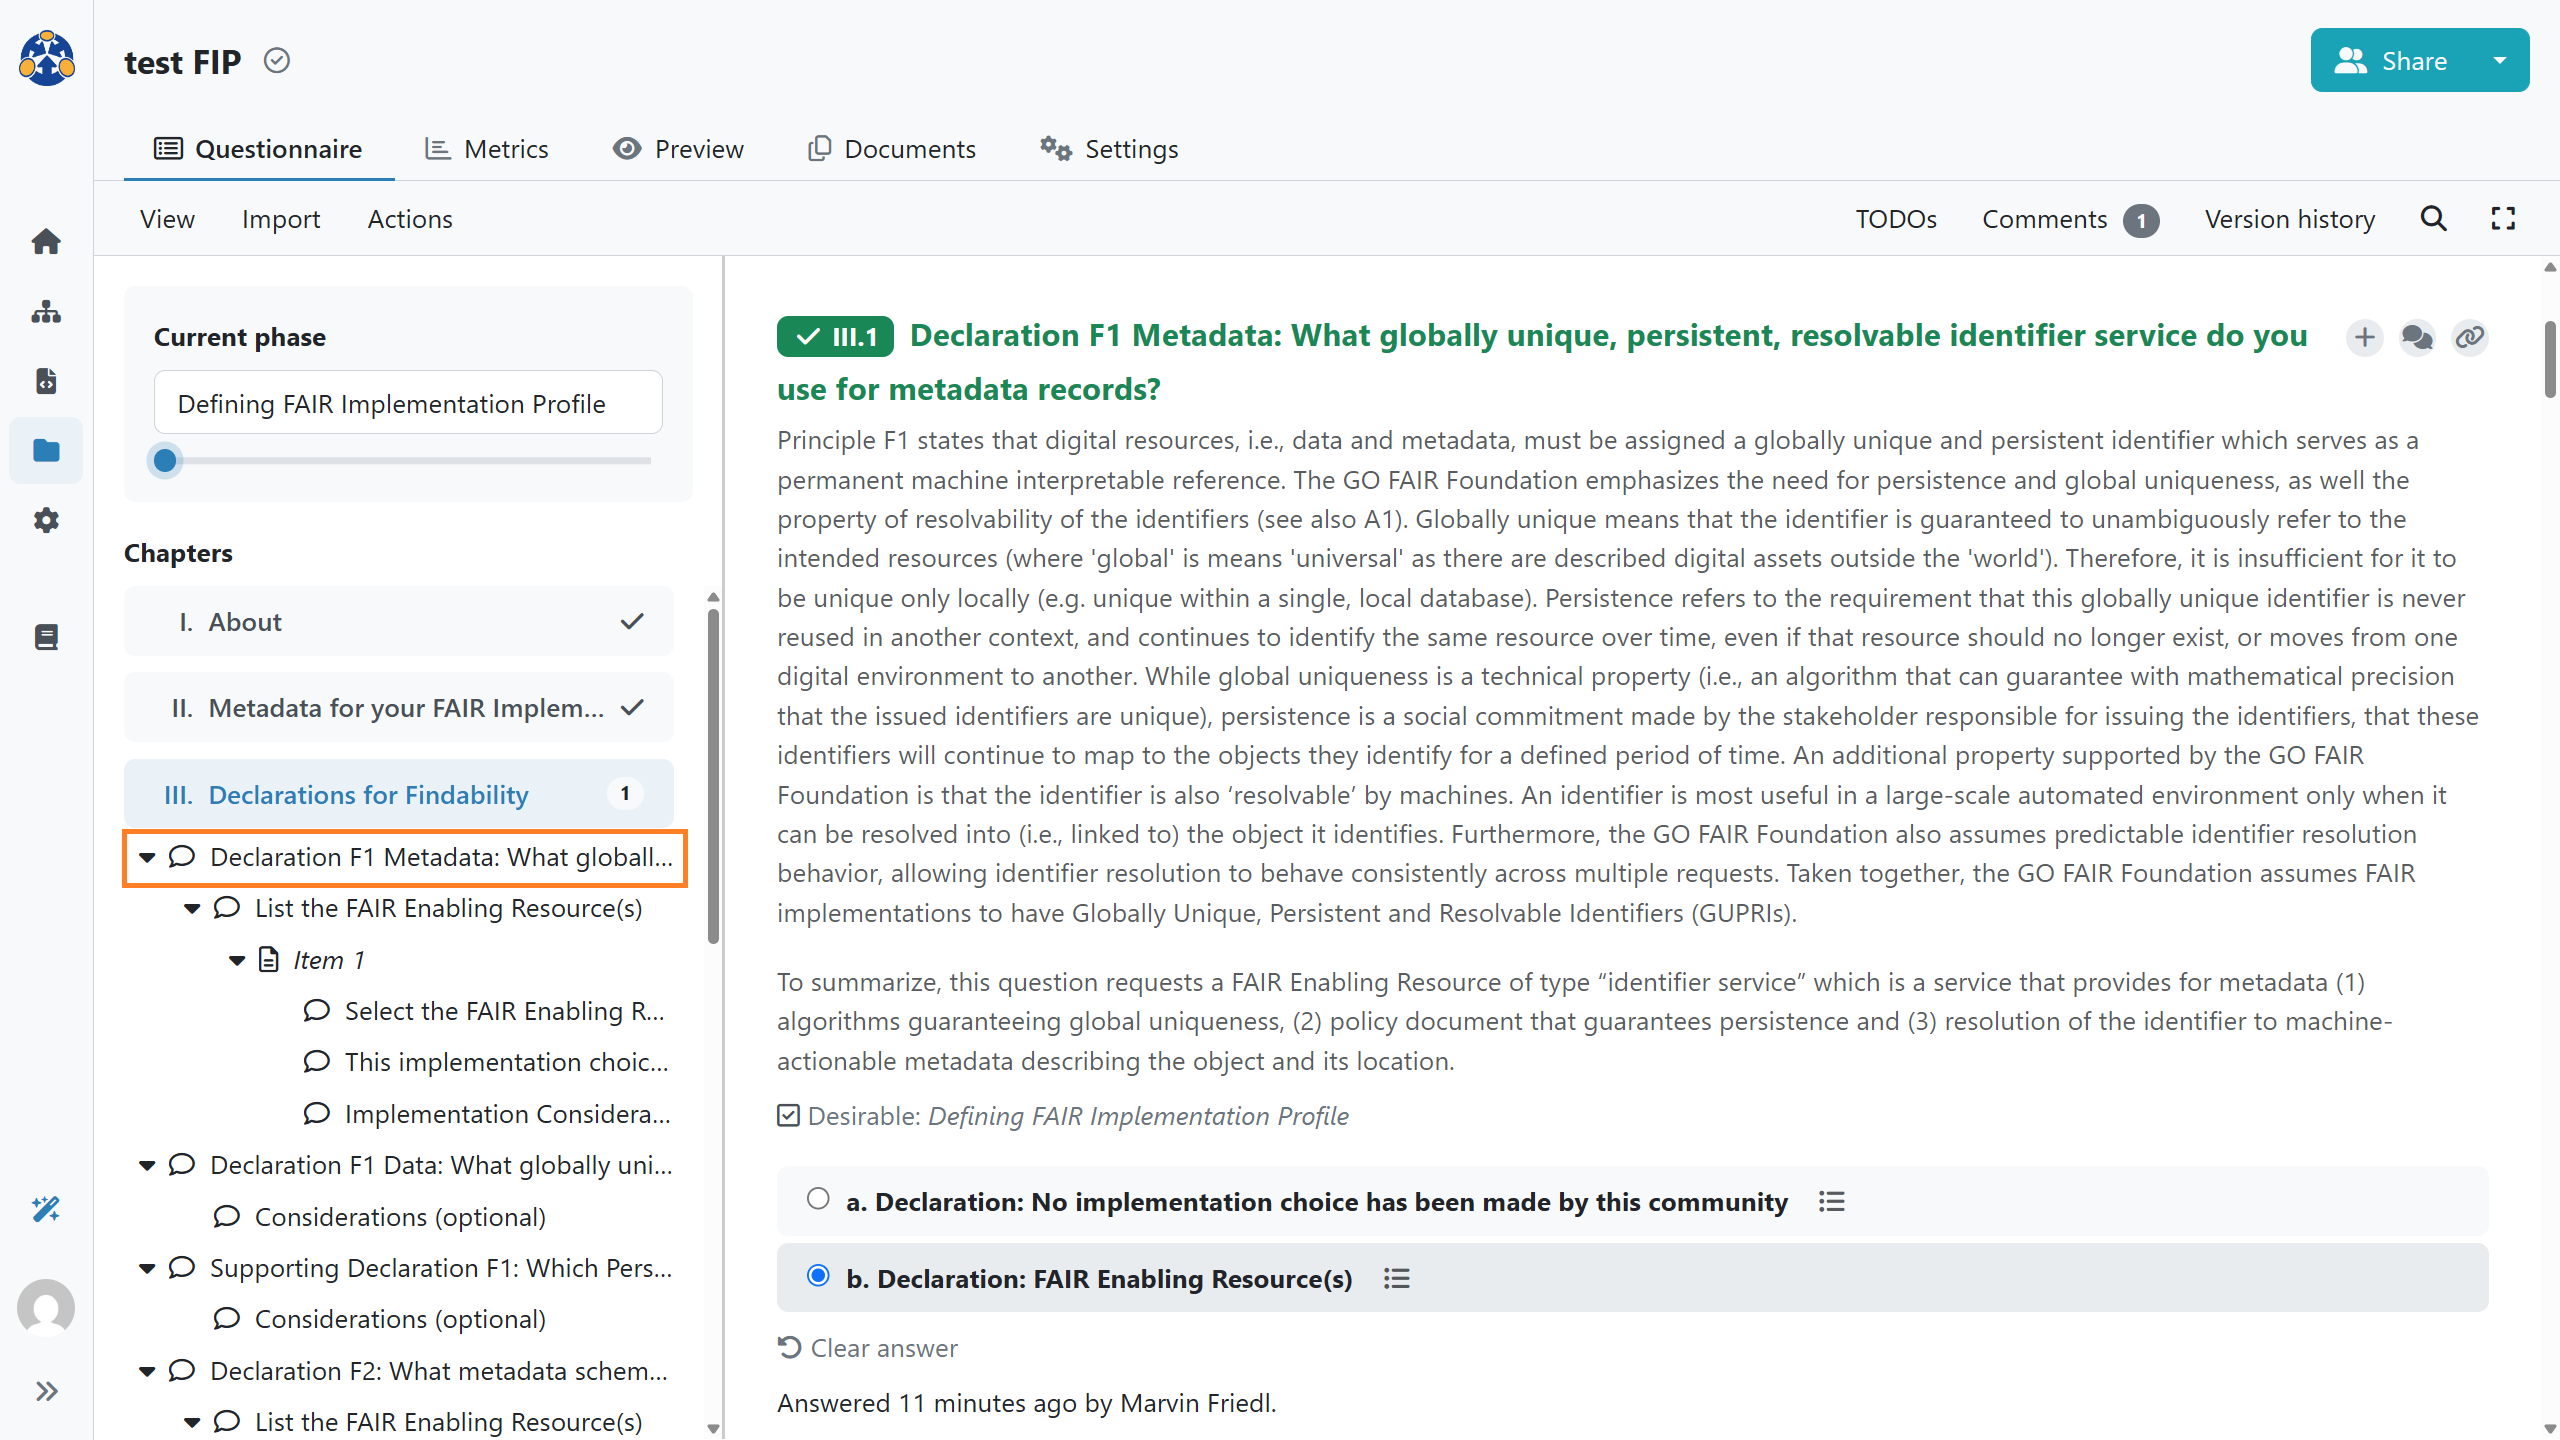This screenshot has height=1440, width=2560.
Task: Click the Declarations for Findability count badge
Action: [625, 794]
